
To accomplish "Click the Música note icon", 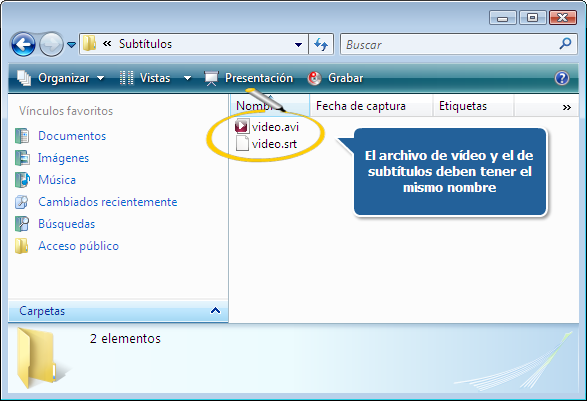I will [22, 180].
